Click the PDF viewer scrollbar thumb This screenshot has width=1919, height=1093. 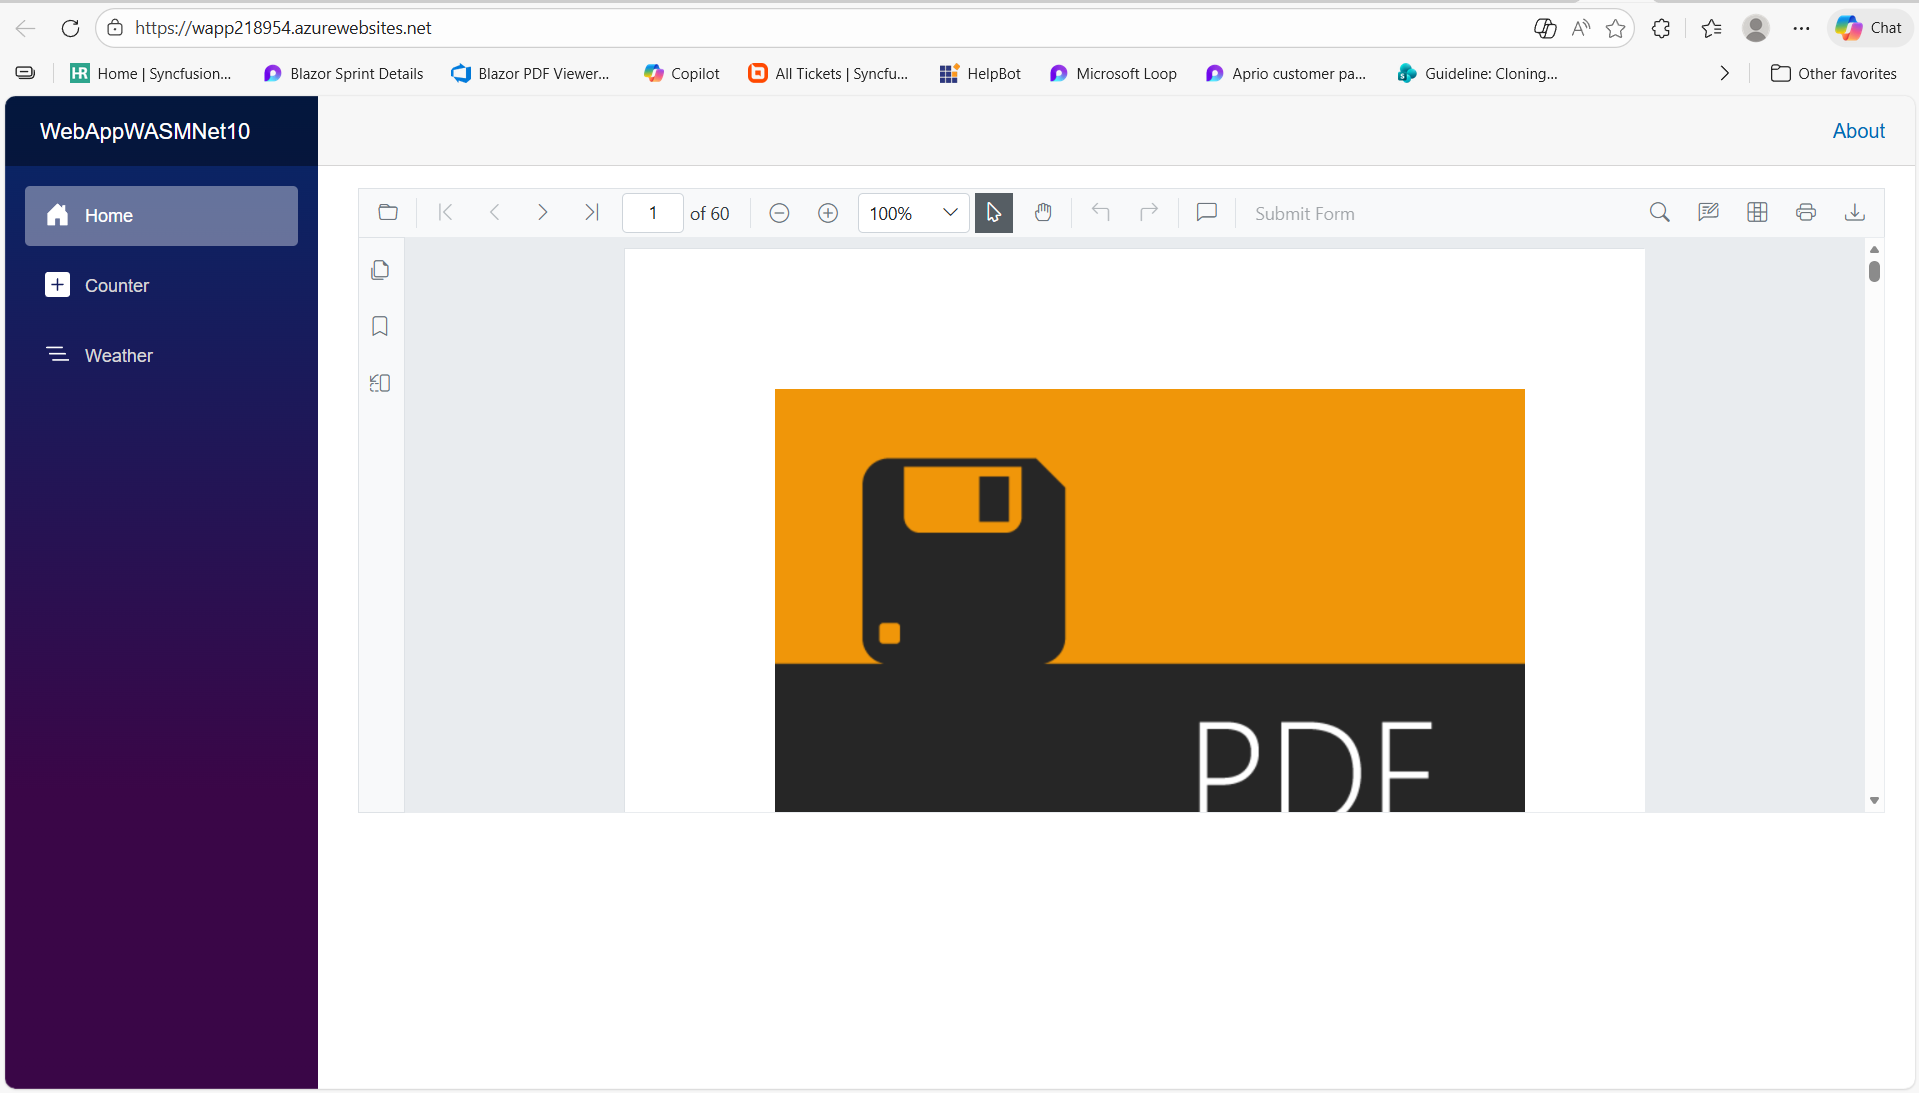(1874, 271)
